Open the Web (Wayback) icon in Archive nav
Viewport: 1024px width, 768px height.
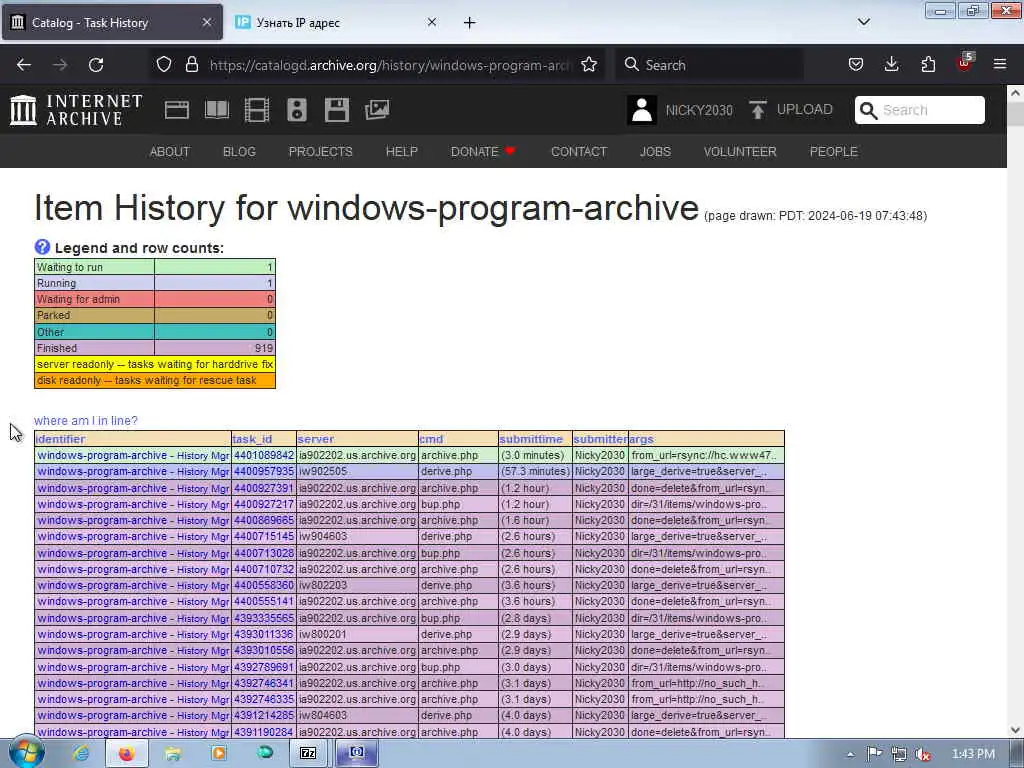click(176, 110)
